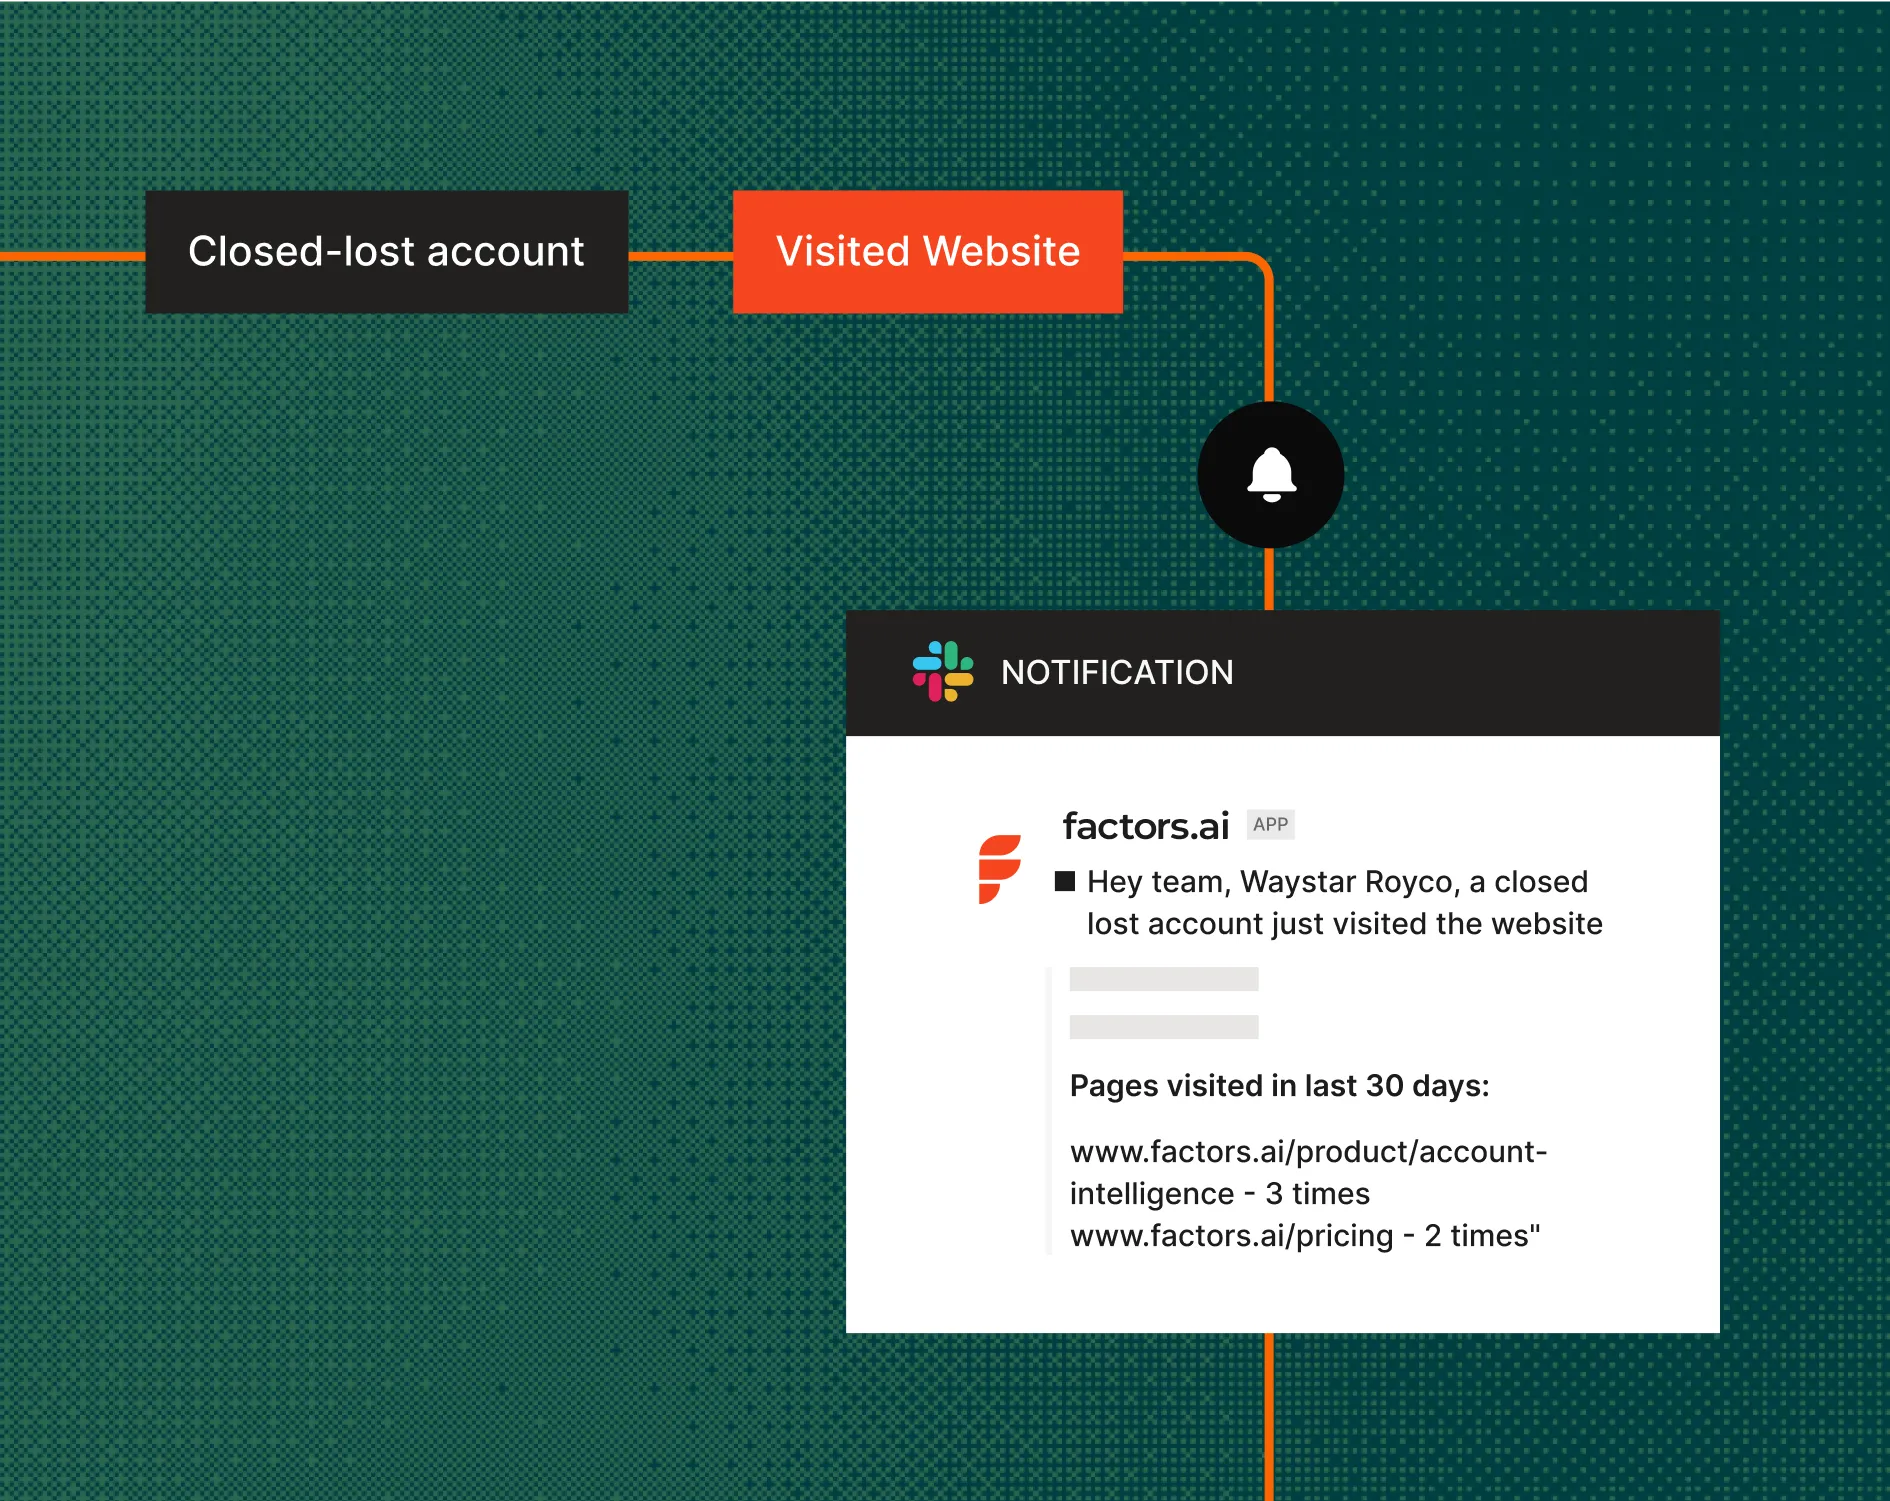Click the black square bullet marker

1065,881
